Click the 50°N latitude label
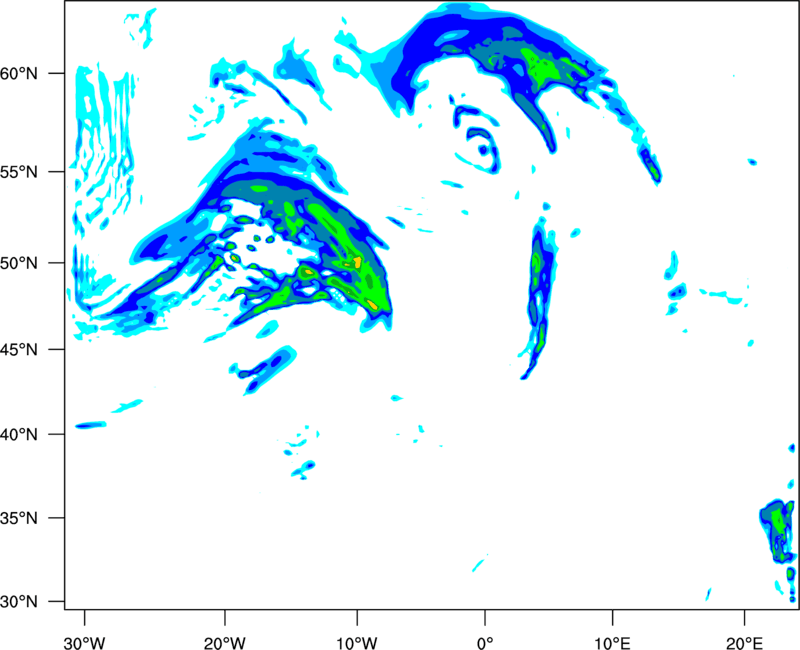 click(x=19, y=264)
